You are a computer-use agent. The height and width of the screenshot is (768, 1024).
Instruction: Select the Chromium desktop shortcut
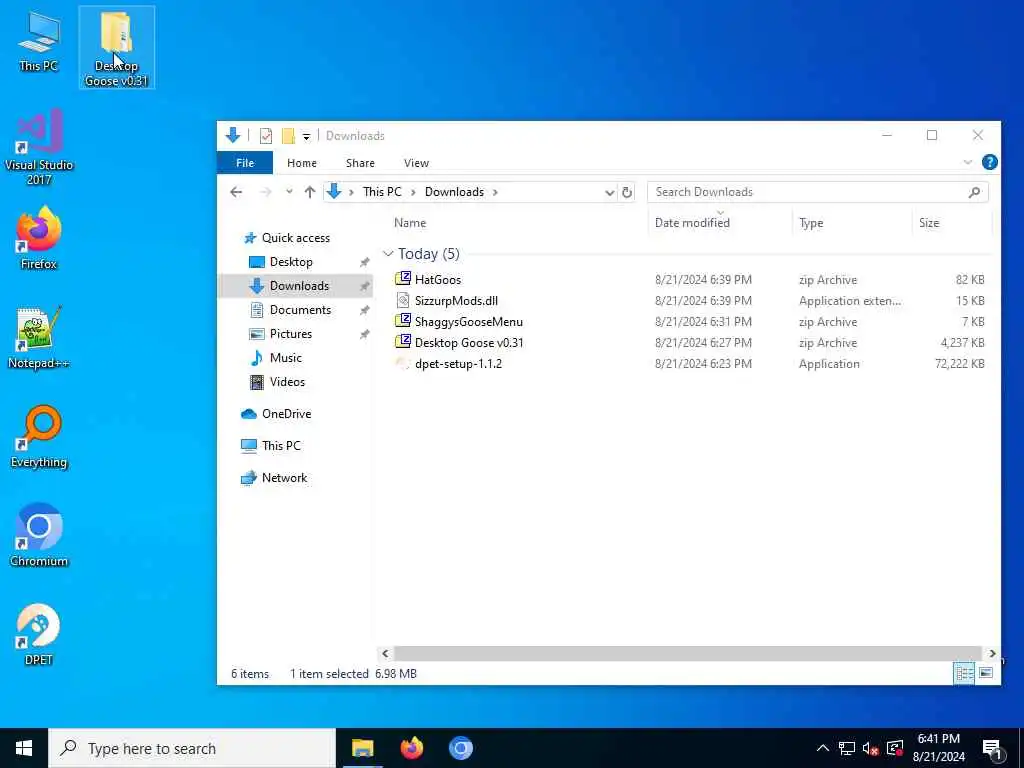(x=39, y=536)
